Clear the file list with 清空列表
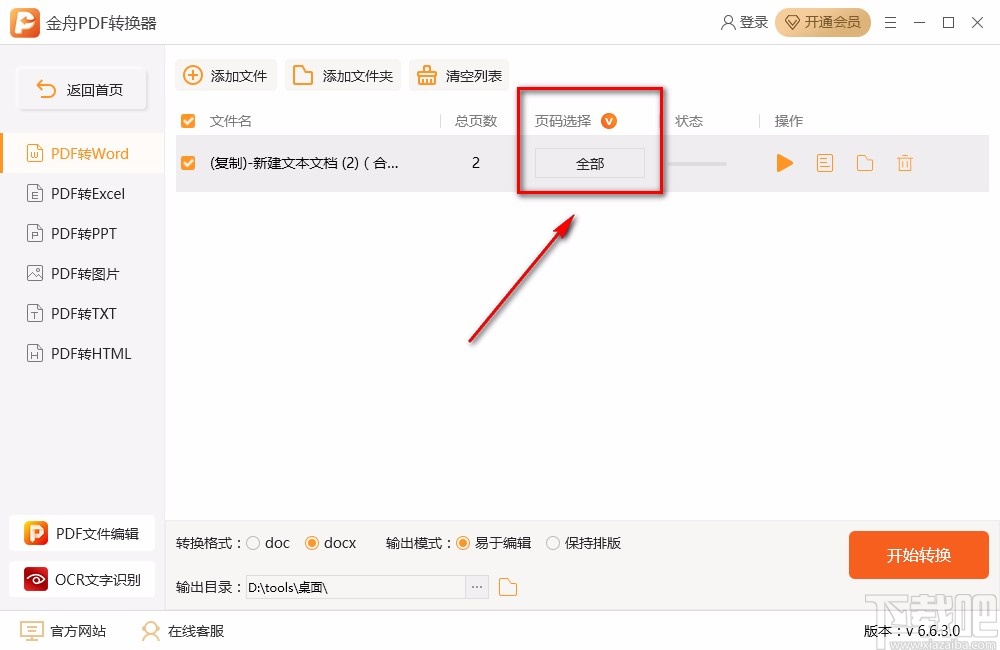This screenshot has width=1000, height=650. click(459, 74)
